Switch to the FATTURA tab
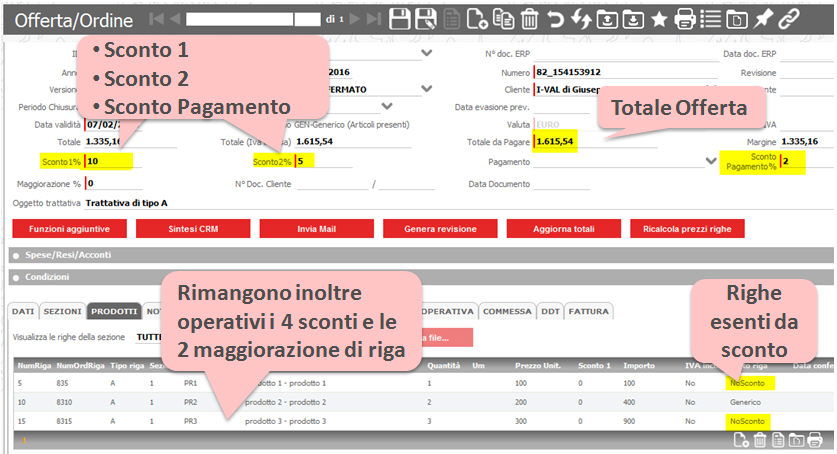Viewport: 837px width, 454px height. (588, 311)
